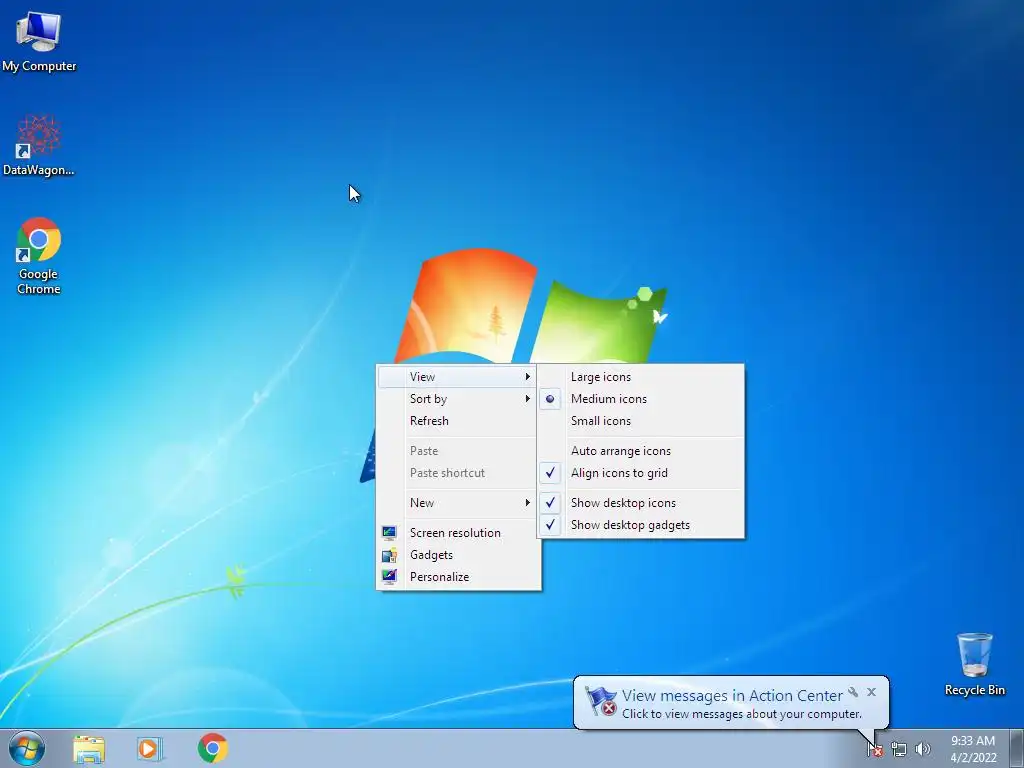Select the Google Chrome desktop shortcut

point(39,256)
